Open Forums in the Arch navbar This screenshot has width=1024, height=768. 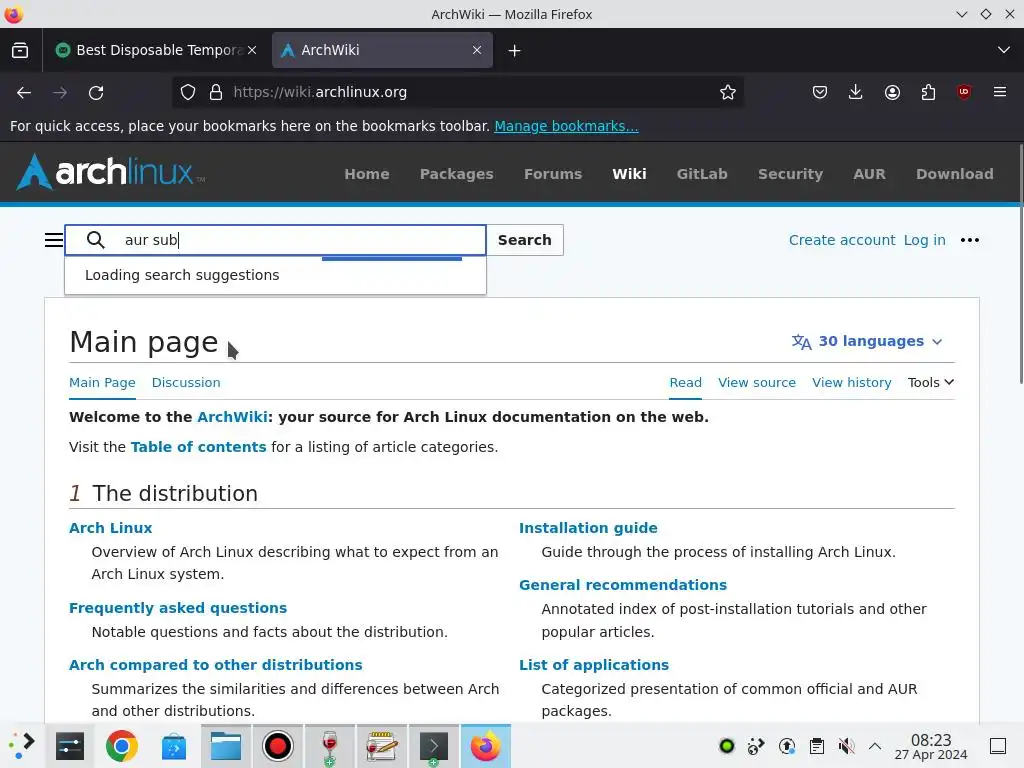click(x=553, y=174)
